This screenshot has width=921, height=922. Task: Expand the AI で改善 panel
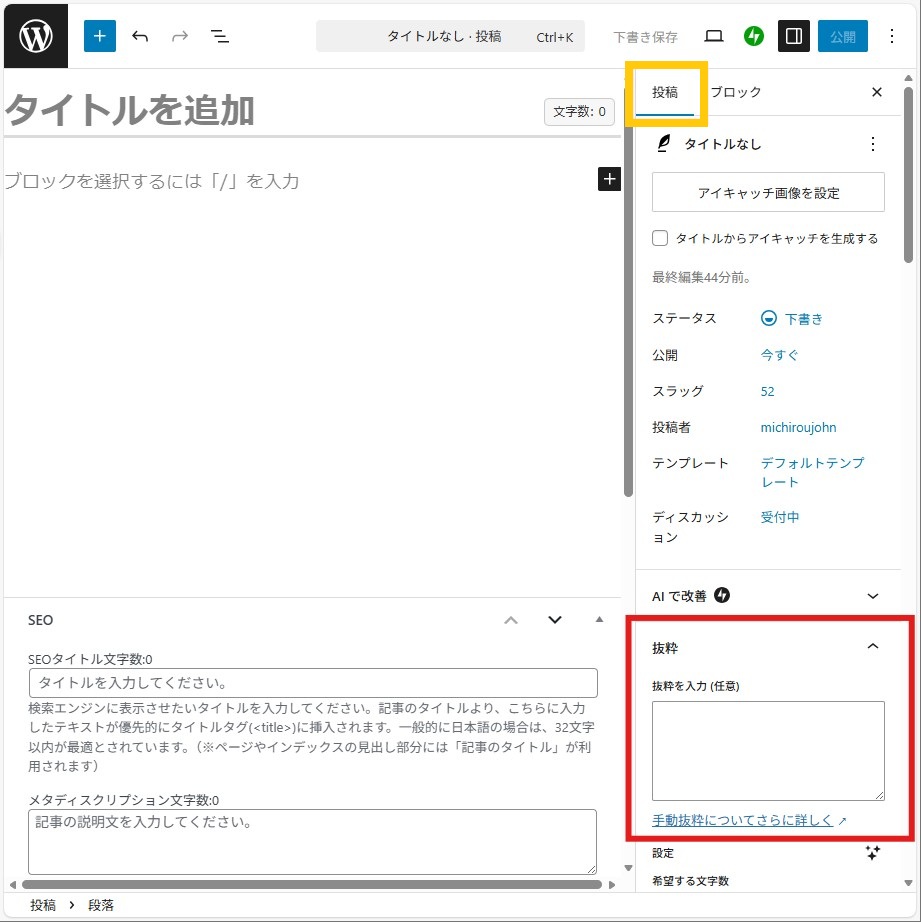pyautogui.click(x=872, y=596)
